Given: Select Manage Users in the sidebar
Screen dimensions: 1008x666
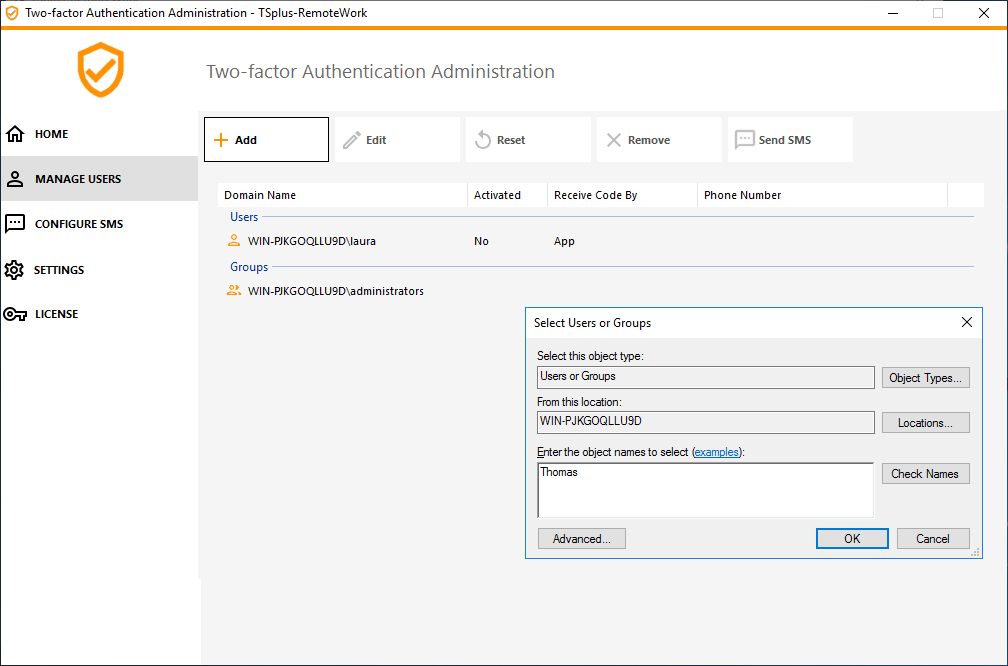Looking at the screenshot, I should 77,179.
